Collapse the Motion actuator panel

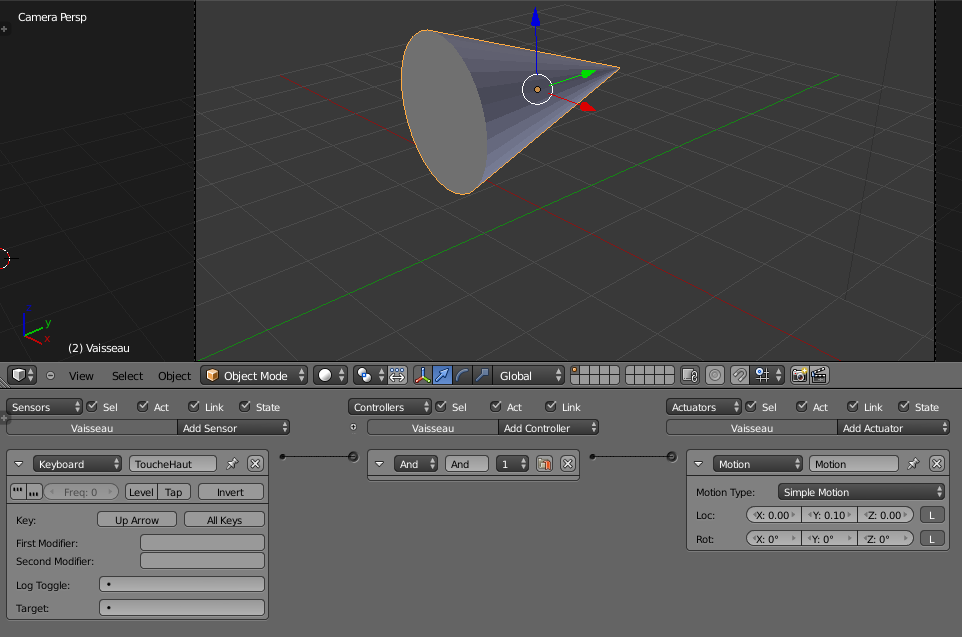click(x=698, y=464)
